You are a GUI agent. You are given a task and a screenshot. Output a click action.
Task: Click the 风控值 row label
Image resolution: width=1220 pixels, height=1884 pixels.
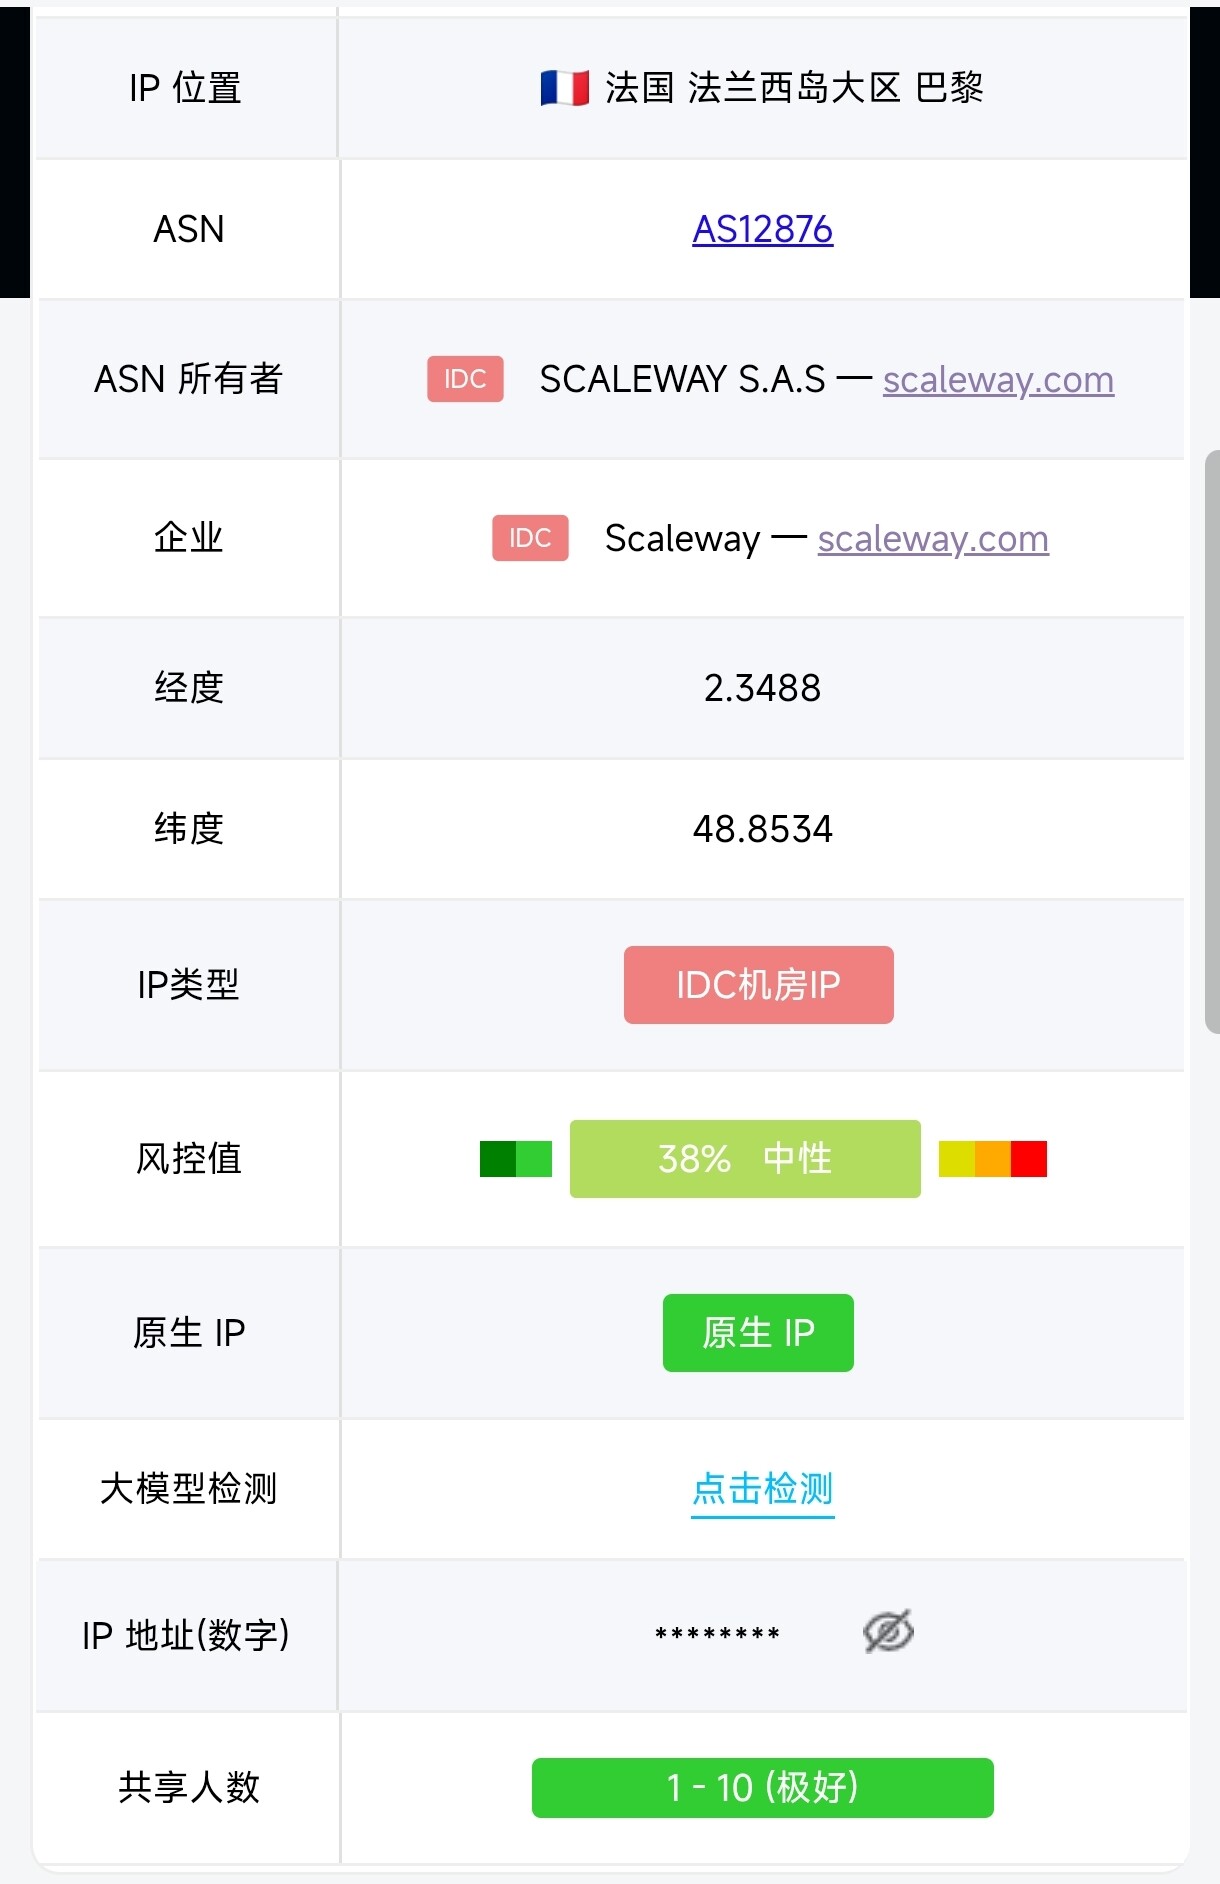tap(189, 1159)
